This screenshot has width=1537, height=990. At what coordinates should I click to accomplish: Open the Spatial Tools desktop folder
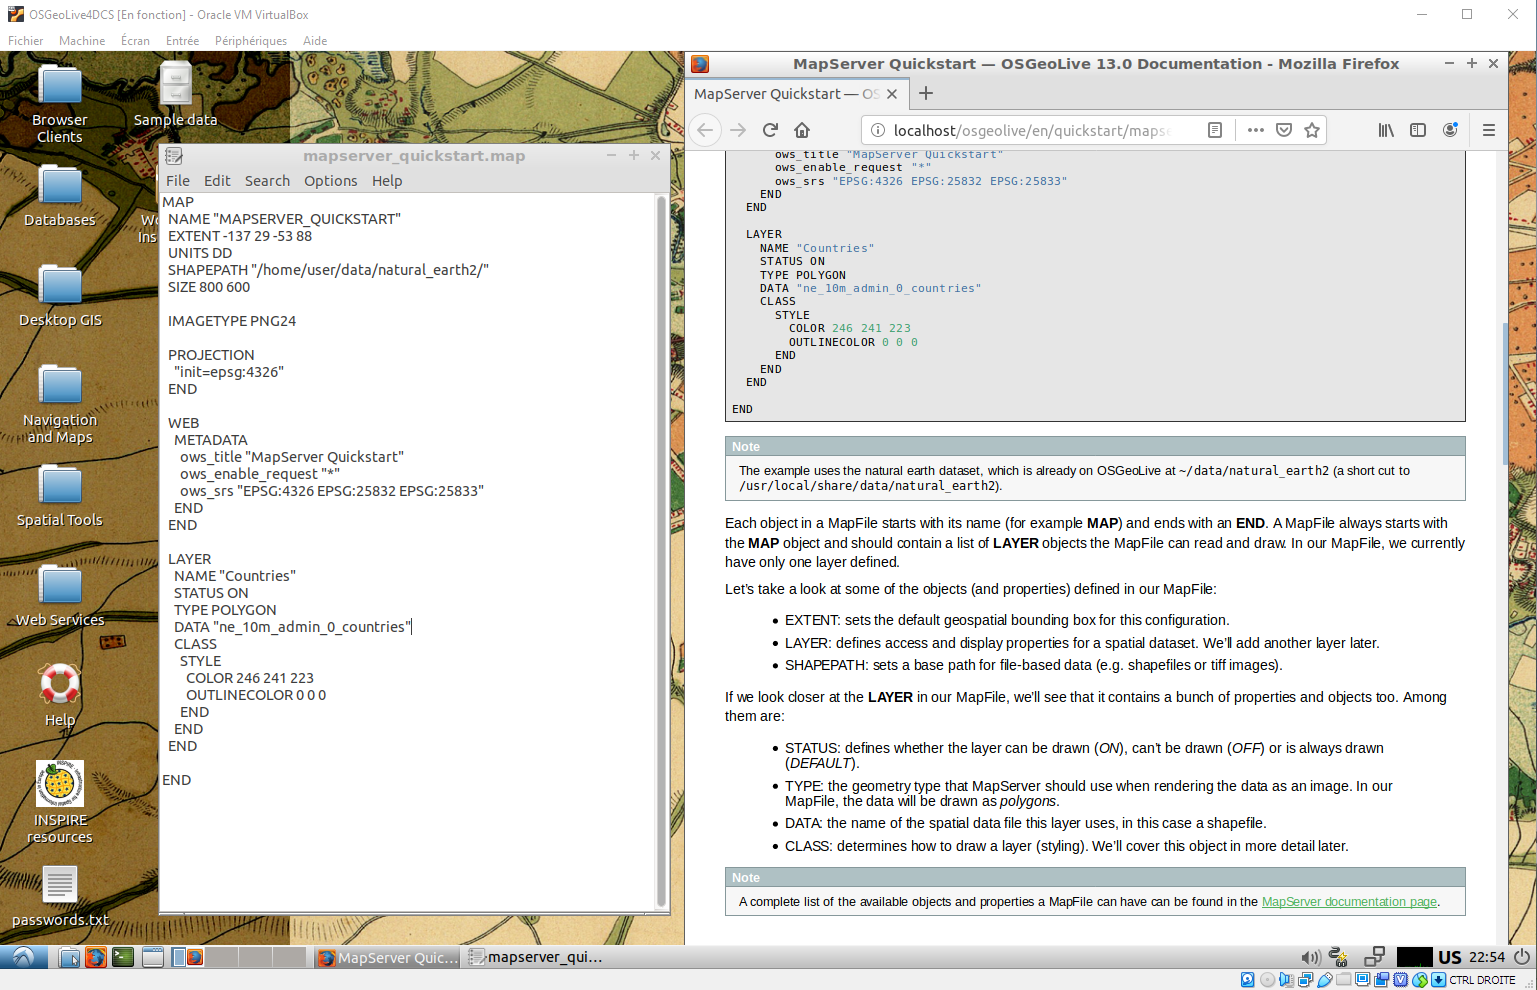click(60, 495)
